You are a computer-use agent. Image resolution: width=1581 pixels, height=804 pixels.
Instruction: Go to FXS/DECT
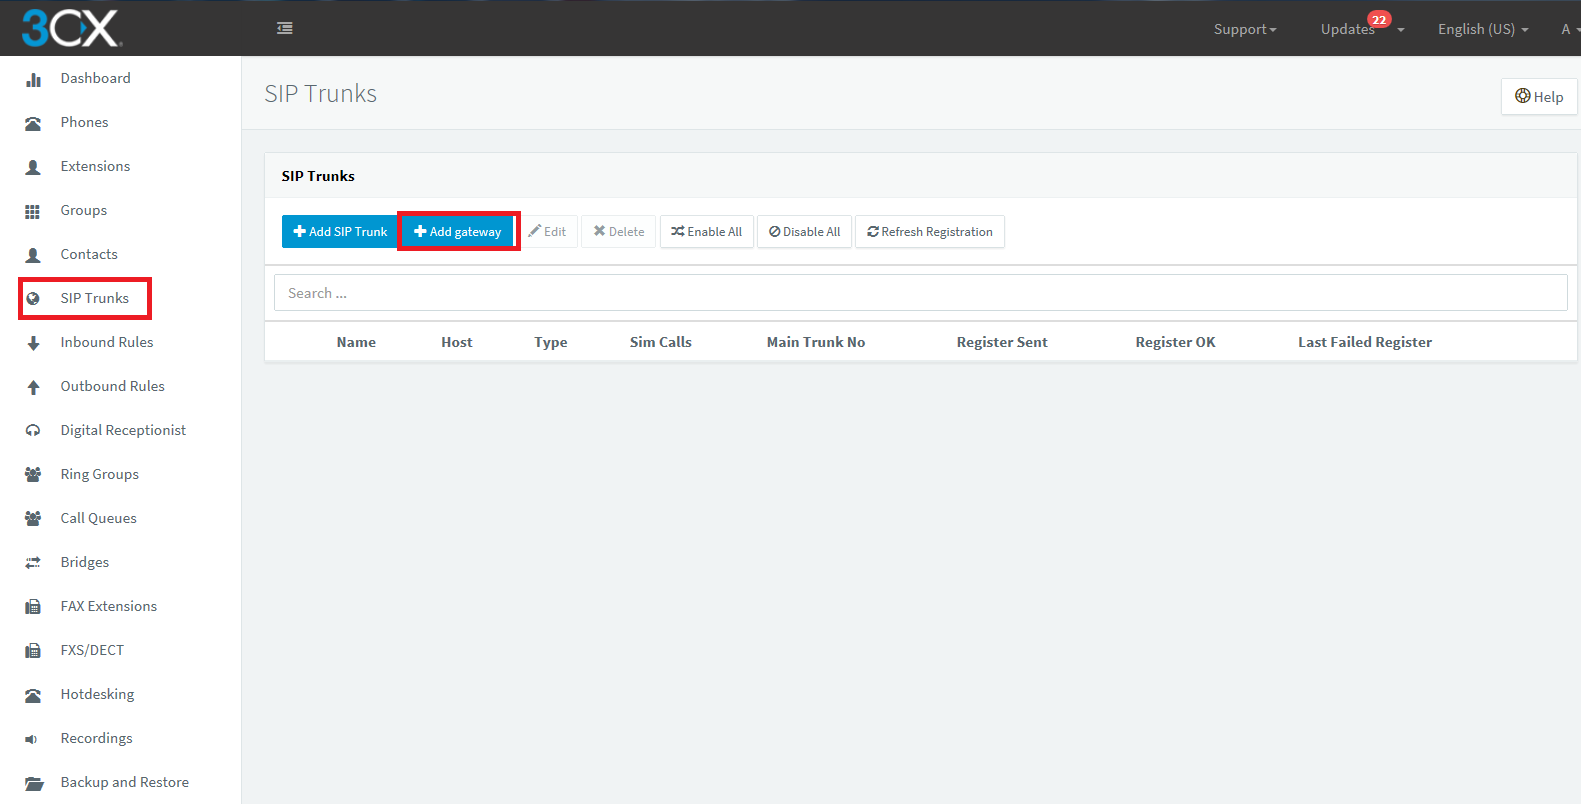[92, 650]
